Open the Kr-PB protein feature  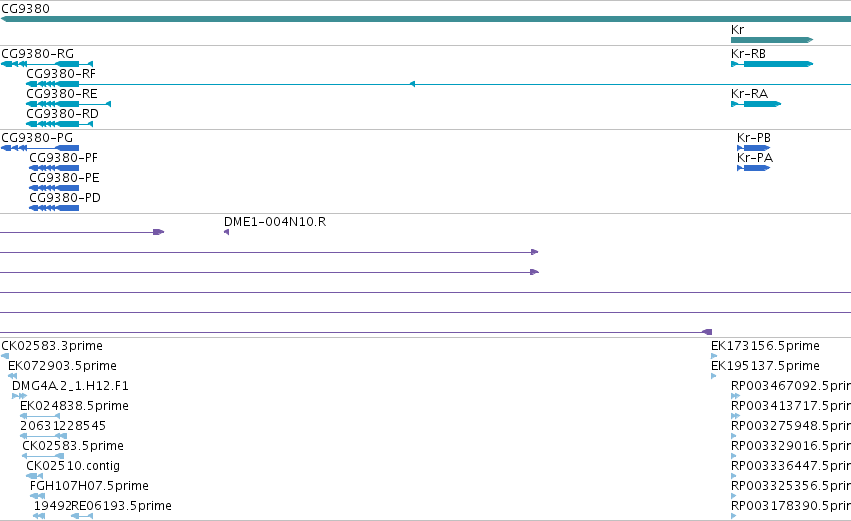[753, 148]
